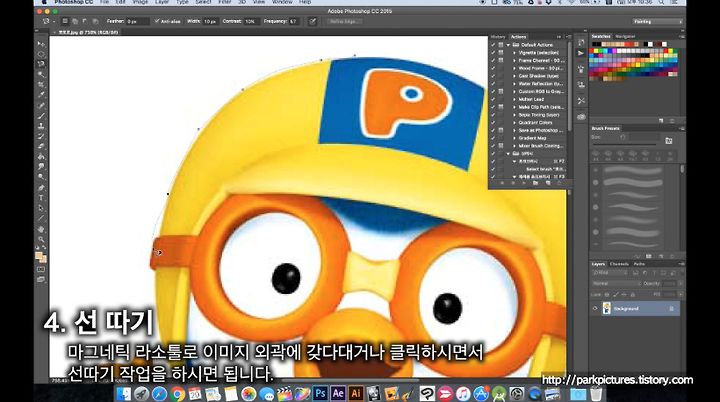Toggle the dialog box icon for the Custom RGB to Grayscale action
The width and height of the screenshot is (720, 402).
click(x=501, y=91)
